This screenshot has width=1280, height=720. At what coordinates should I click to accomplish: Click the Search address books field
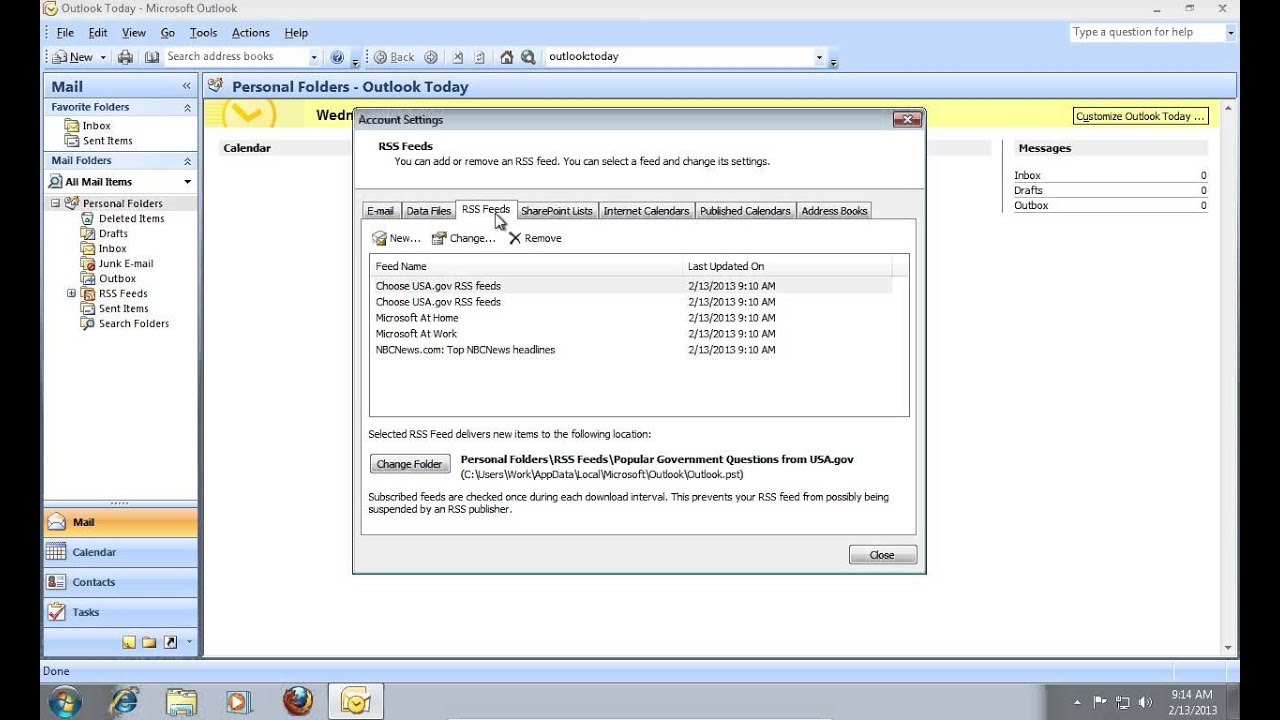[x=236, y=57]
